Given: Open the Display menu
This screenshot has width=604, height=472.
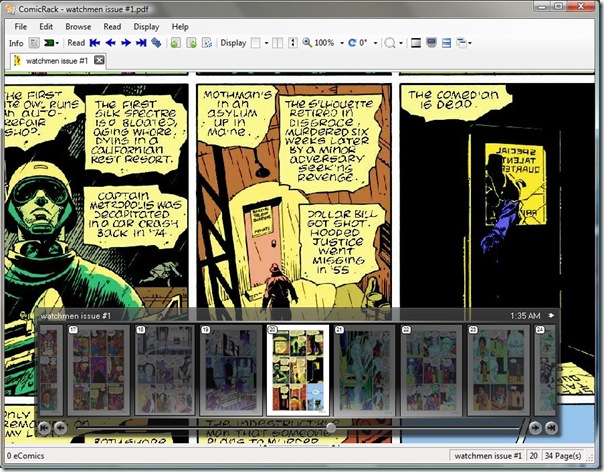Looking at the screenshot, I should [146, 27].
